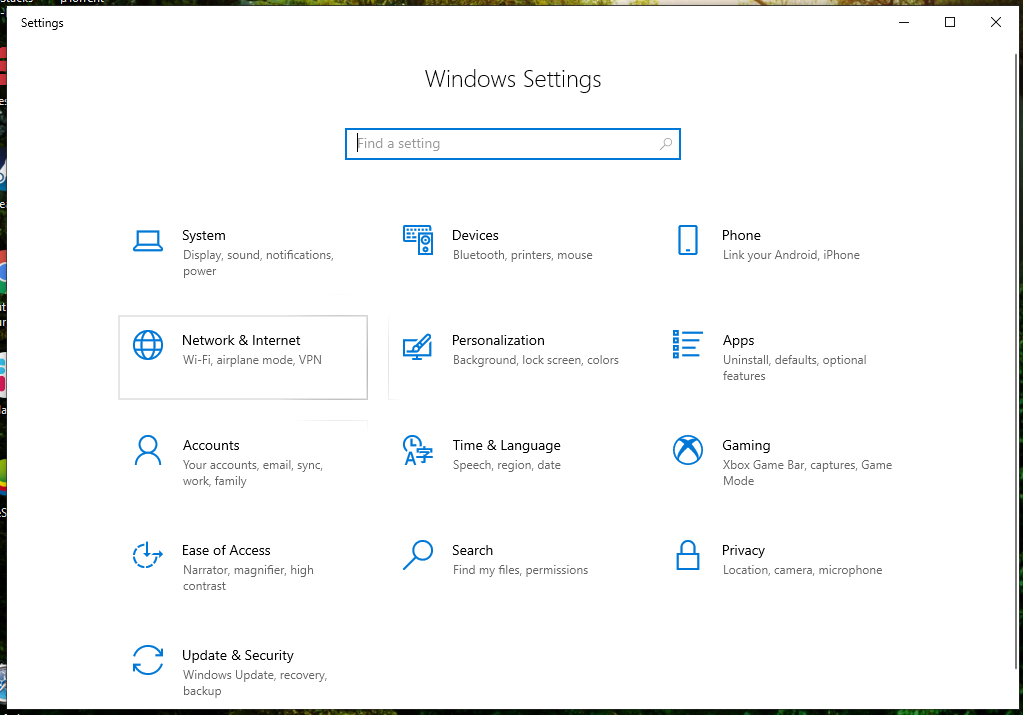The width and height of the screenshot is (1023, 715).
Task: Click the Time & Language icon
Action: click(x=418, y=450)
